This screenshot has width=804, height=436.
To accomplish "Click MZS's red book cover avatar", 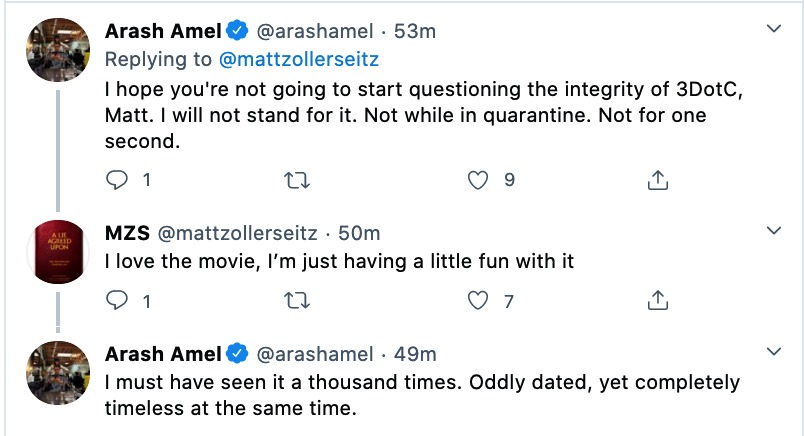I will [x=58, y=252].
